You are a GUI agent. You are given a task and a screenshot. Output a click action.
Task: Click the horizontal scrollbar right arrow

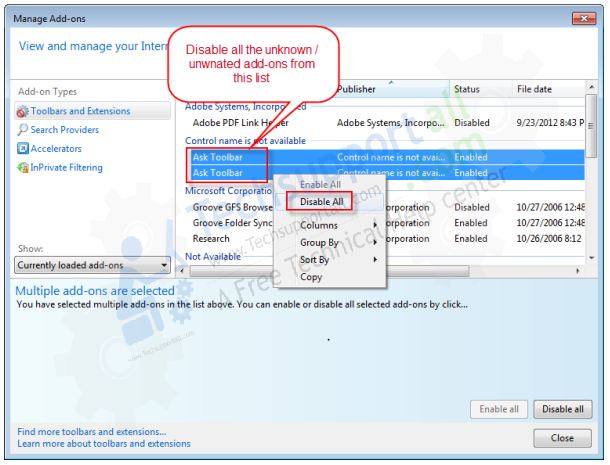(577, 270)
